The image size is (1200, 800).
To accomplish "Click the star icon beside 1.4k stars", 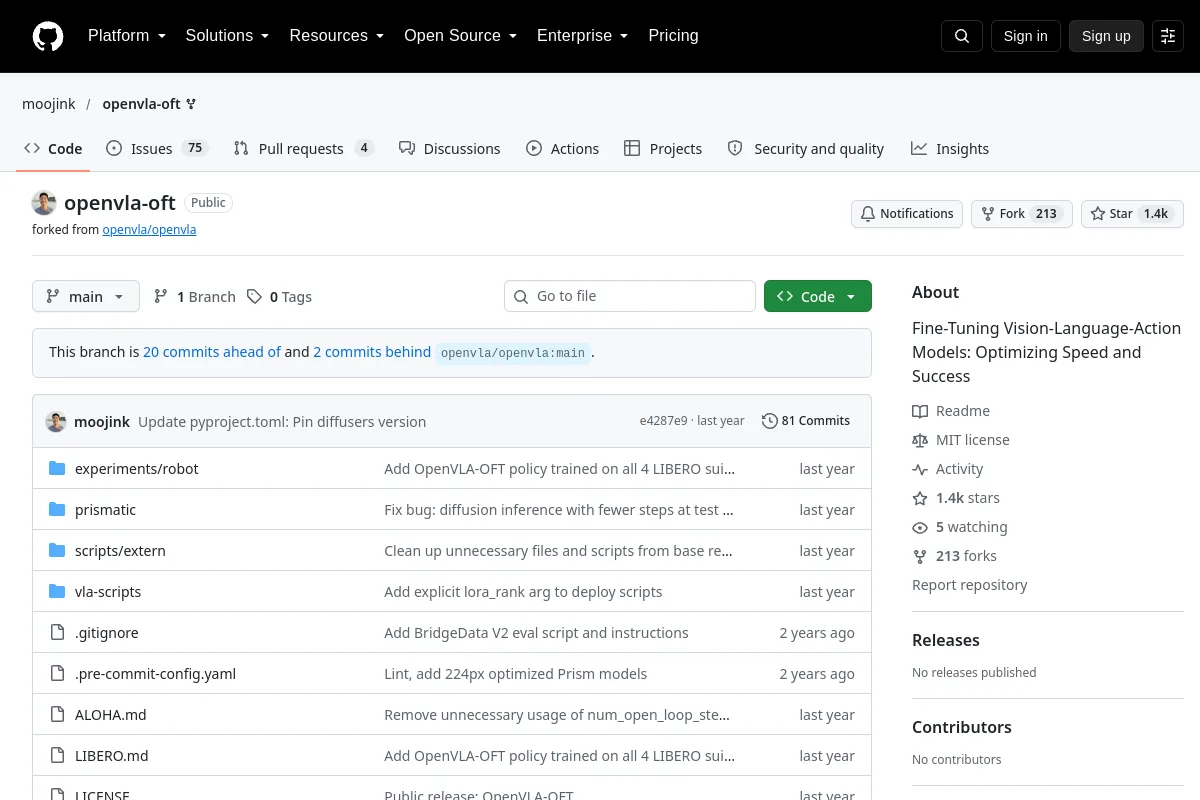I will click(x=920, y=498).
